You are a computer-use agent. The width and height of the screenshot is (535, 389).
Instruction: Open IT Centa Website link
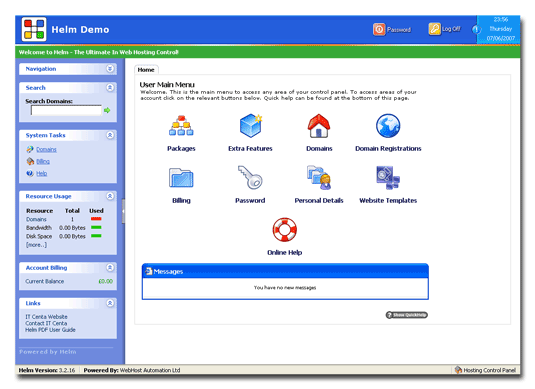[46, 317]
